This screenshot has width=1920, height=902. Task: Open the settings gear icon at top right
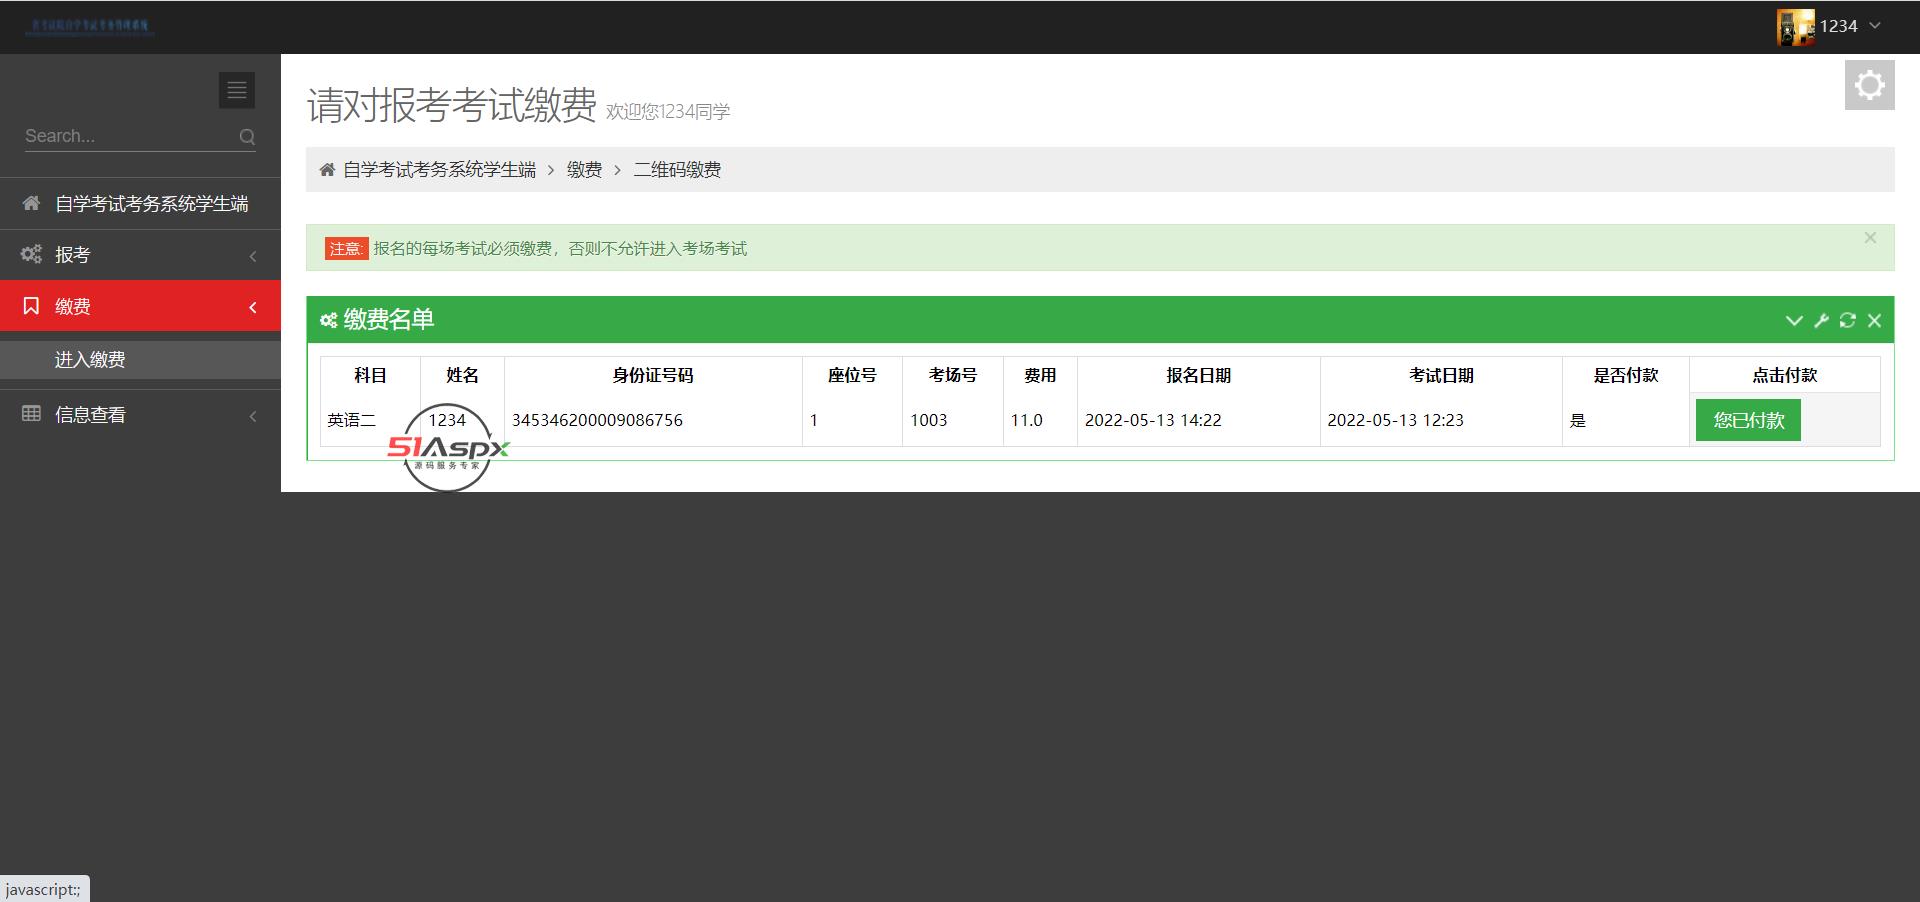tap(1869, 85)
